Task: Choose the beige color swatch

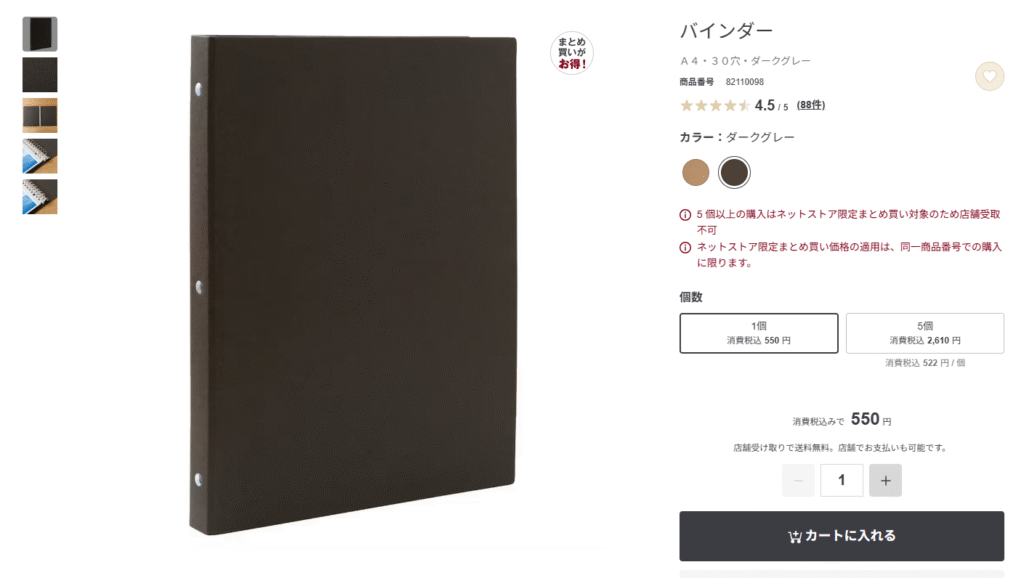Action: 696,172
